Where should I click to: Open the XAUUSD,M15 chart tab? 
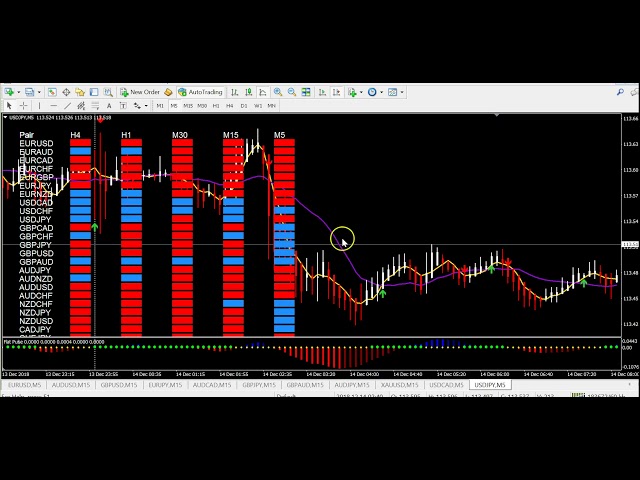click(x=400, y=384)
